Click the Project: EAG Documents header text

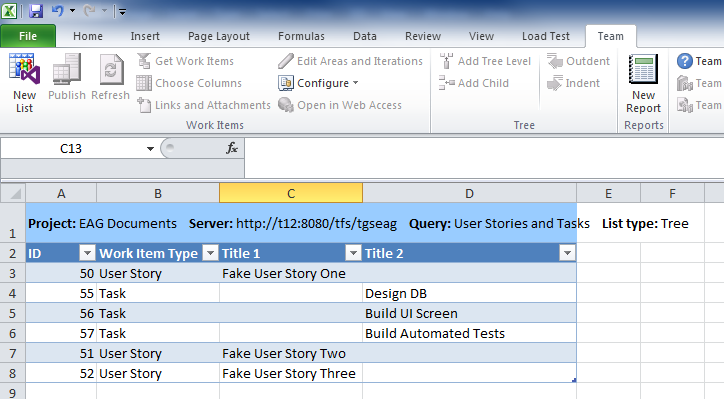103,224
